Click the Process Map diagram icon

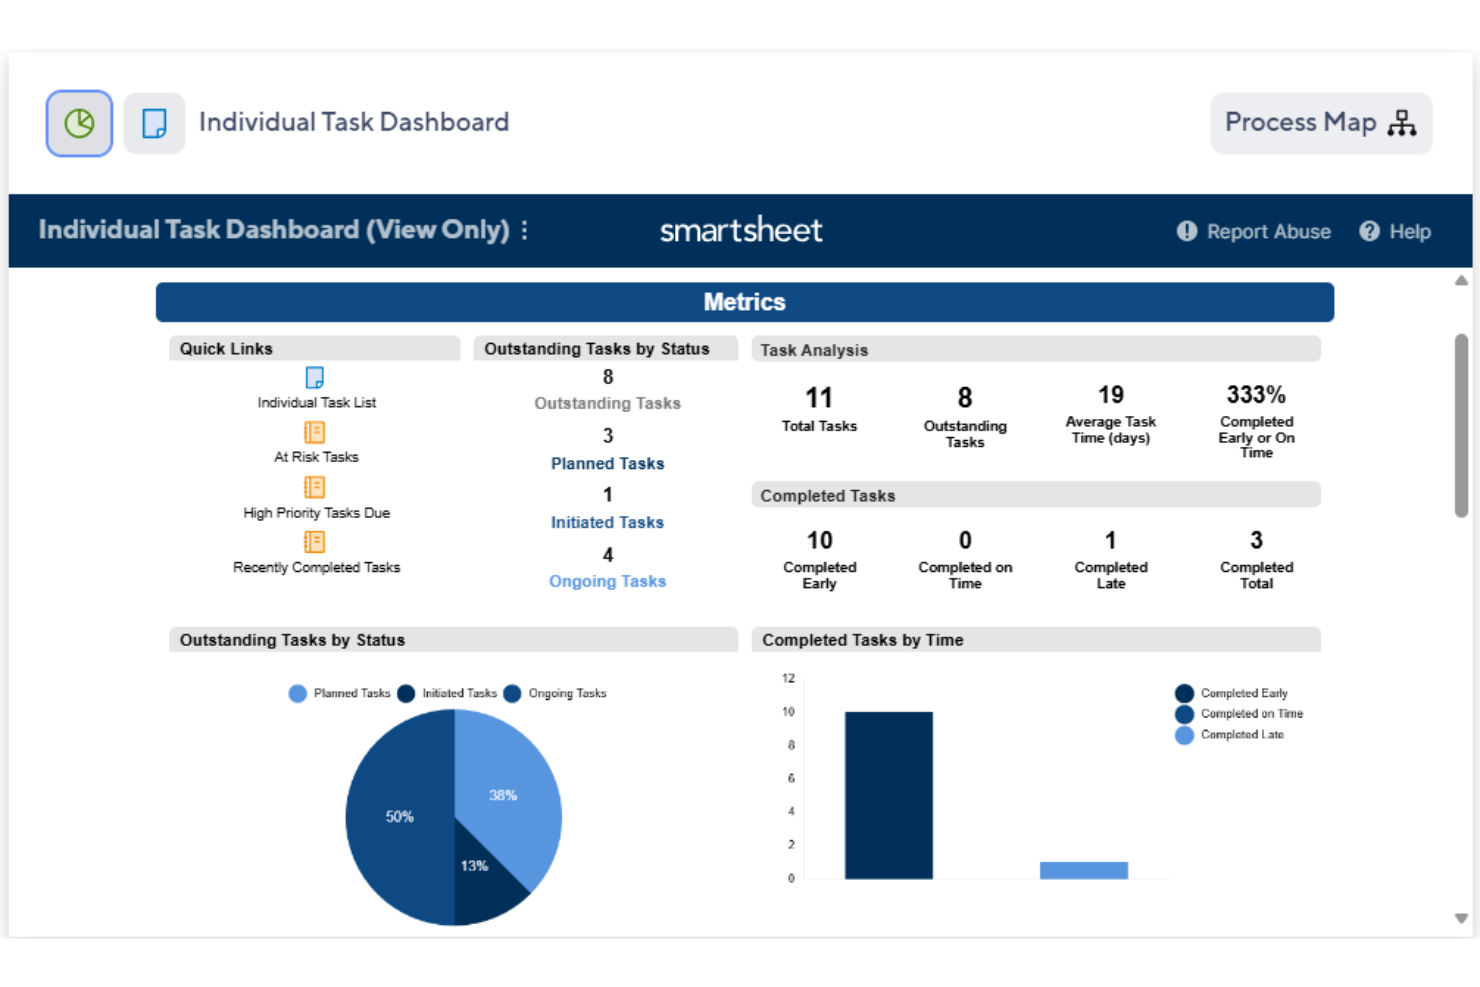click(1404, 123)
